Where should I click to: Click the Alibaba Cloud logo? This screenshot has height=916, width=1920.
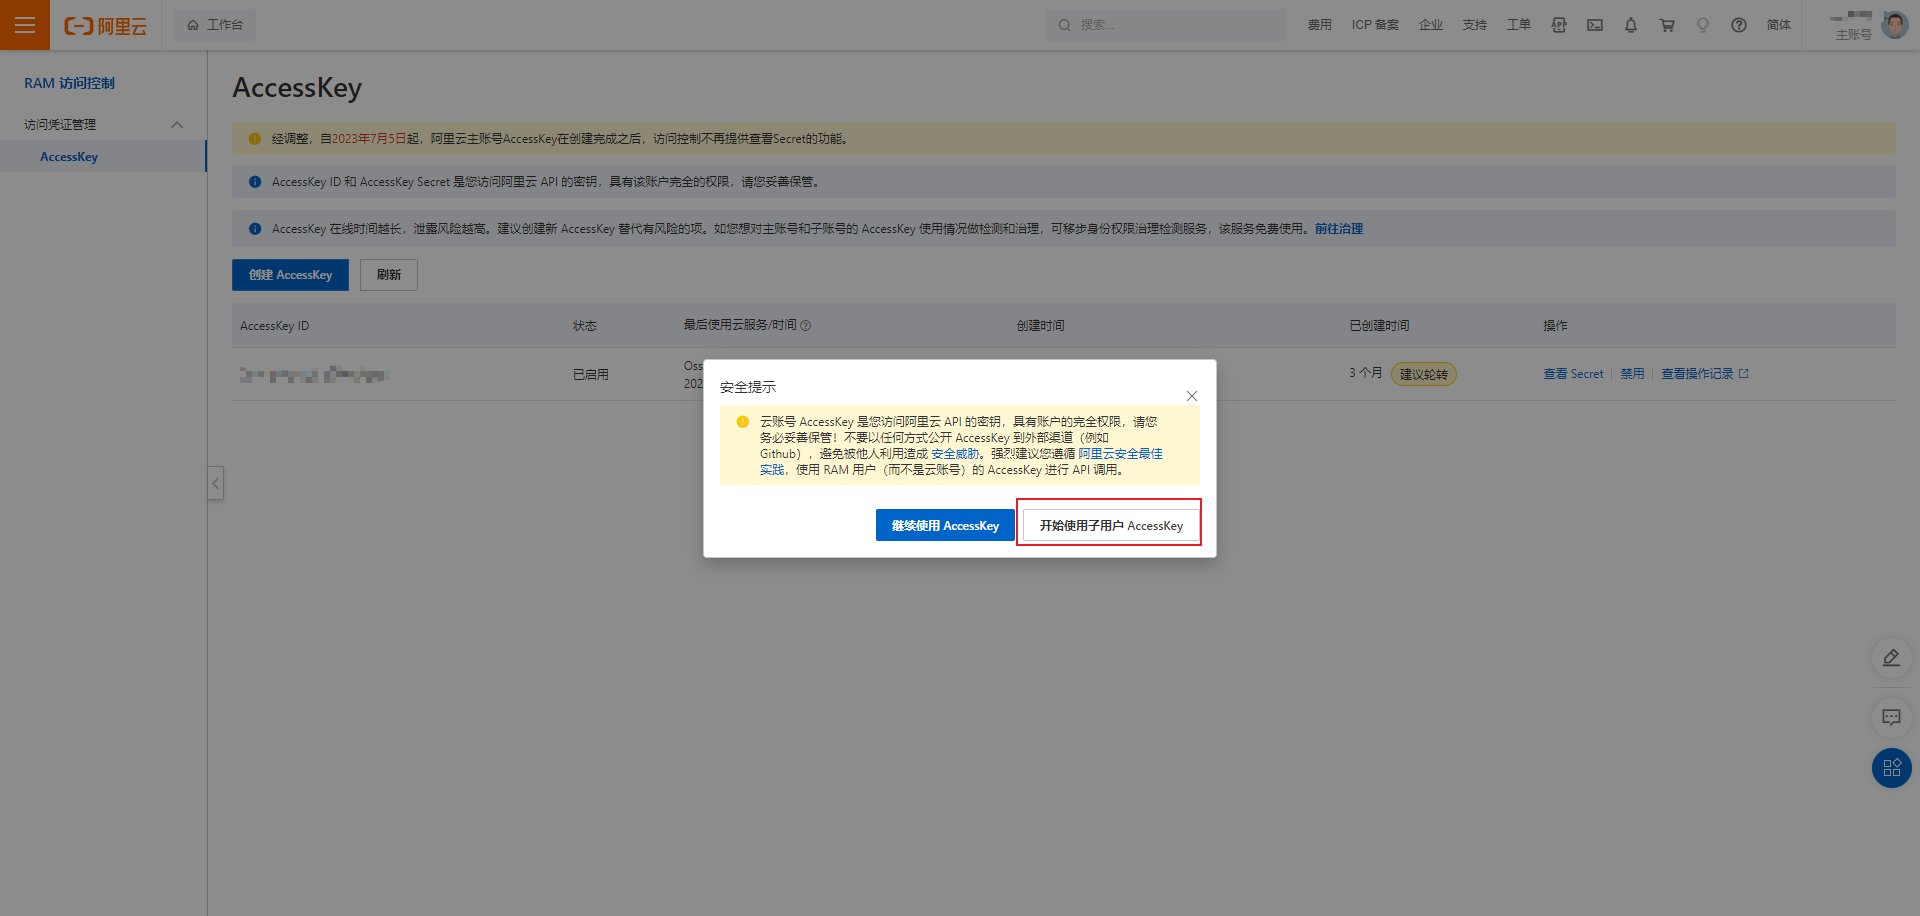click(106, 26)
